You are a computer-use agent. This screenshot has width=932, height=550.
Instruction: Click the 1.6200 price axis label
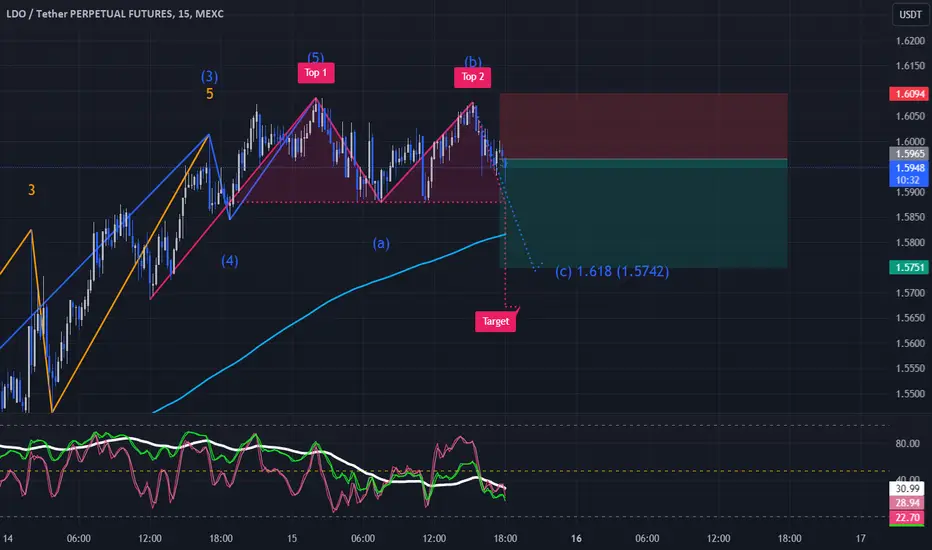(x=910, y=41)
